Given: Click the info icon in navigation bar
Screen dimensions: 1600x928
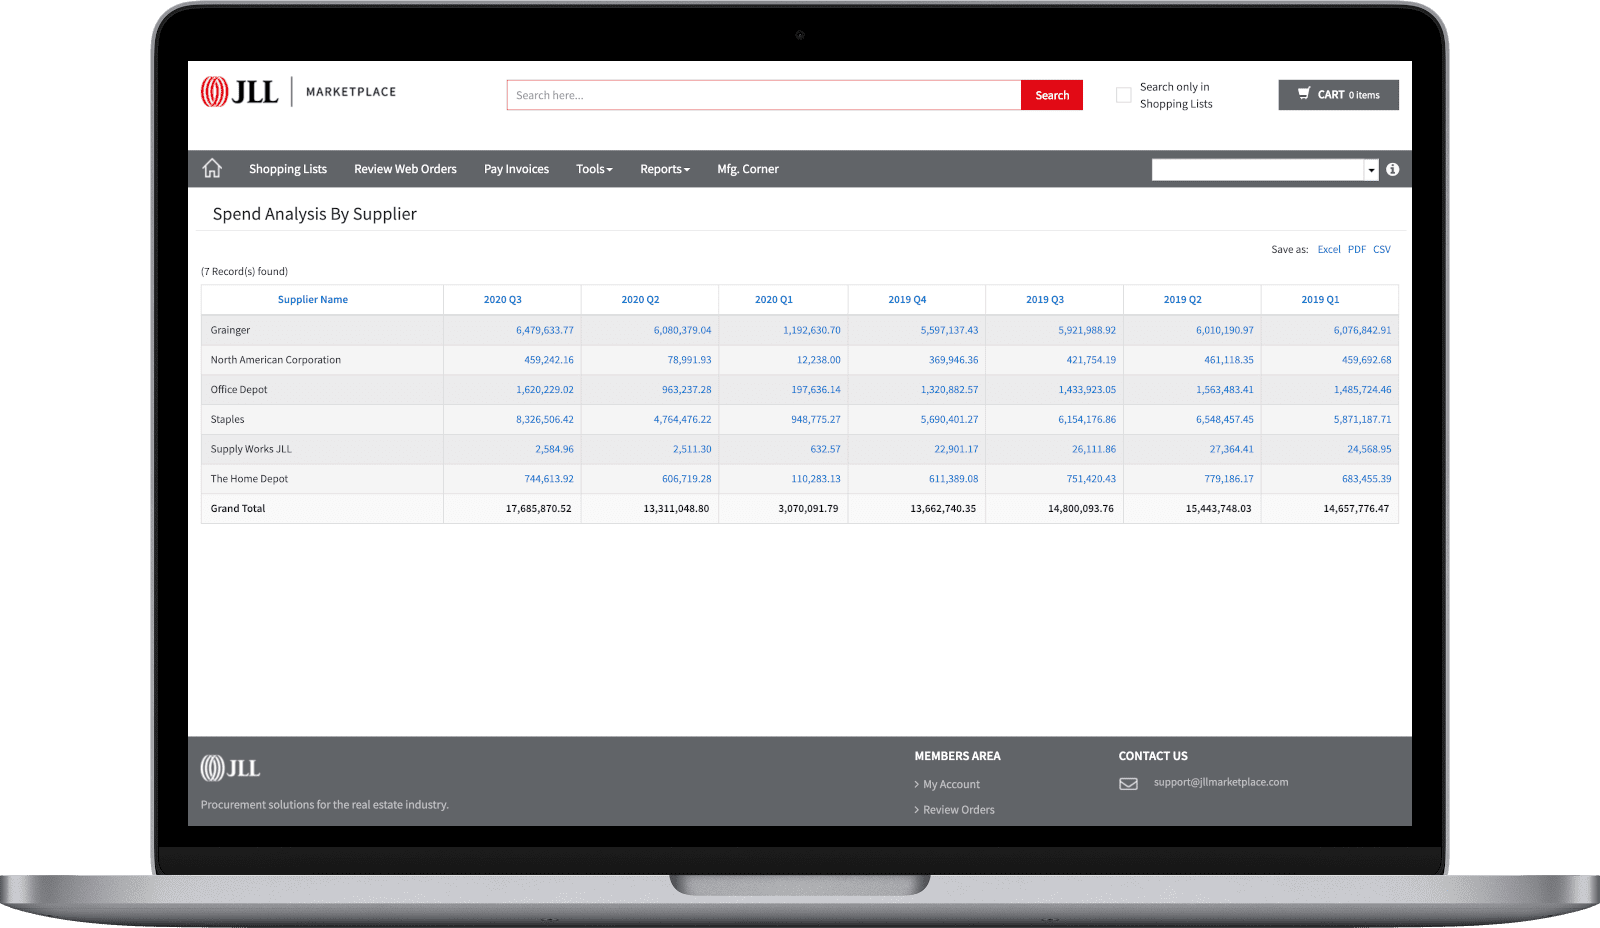Looking at the screenshot, I should tap(1392, 169).
